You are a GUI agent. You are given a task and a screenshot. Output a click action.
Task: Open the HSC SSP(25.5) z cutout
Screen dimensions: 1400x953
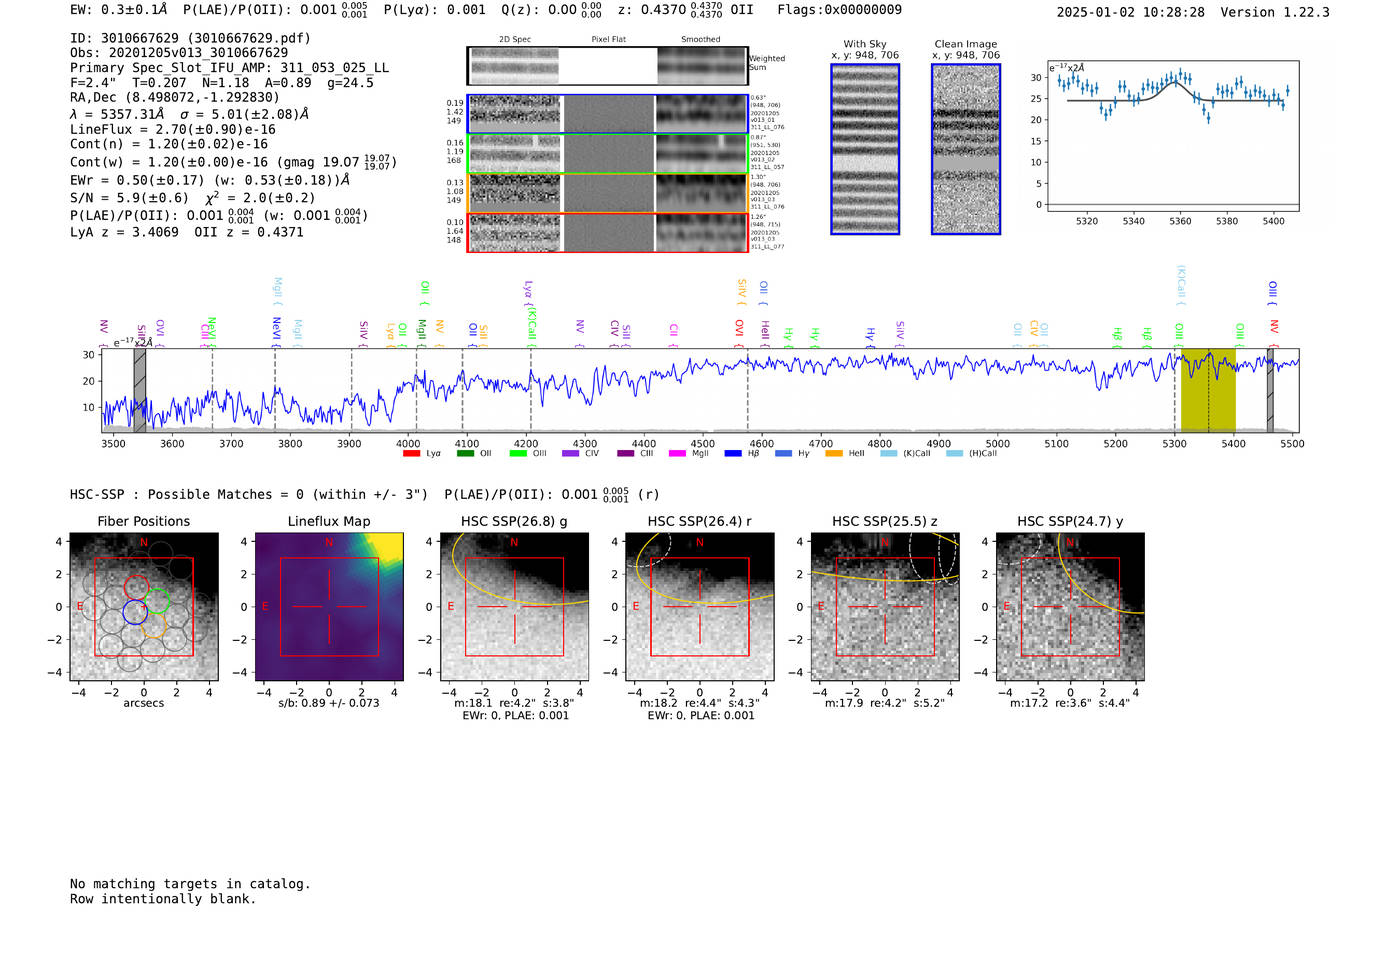(x=885, y=607)
